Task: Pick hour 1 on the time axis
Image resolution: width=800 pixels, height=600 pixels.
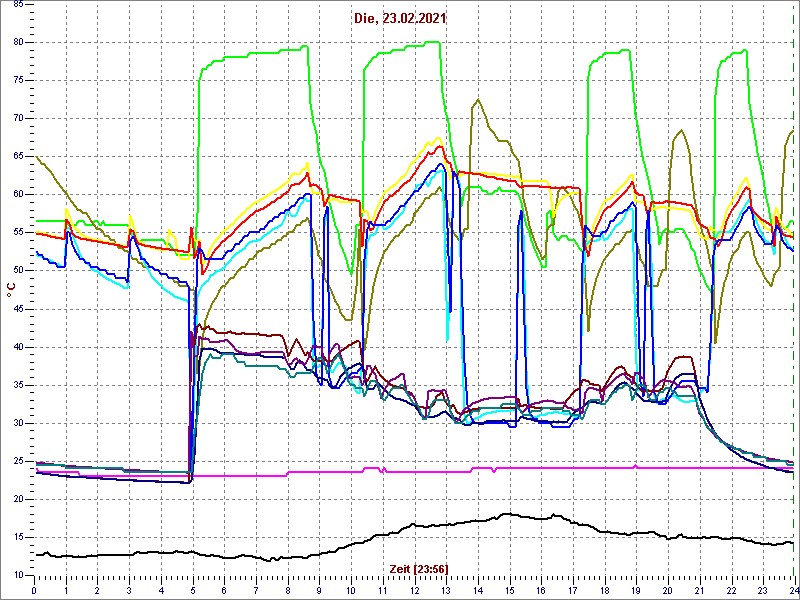Action: (66, 590)
